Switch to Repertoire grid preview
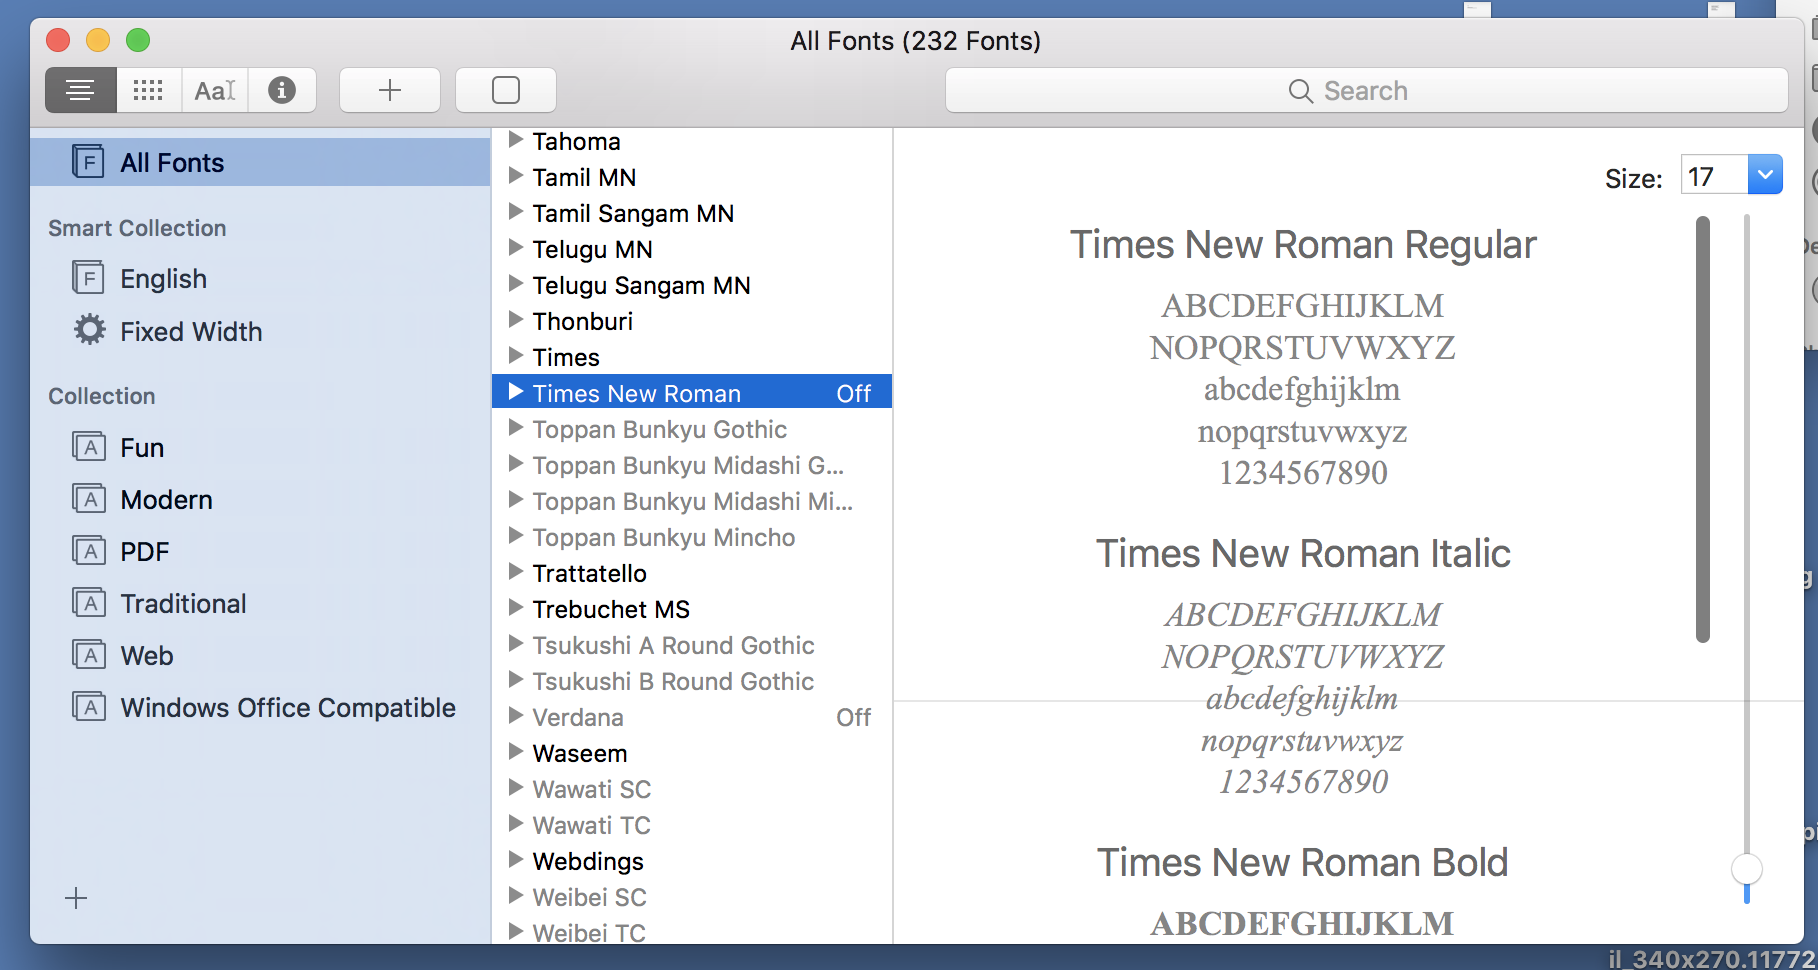The width and height of the screenshot is (1818, 970). pyautogui.click(x=148, y=91)
